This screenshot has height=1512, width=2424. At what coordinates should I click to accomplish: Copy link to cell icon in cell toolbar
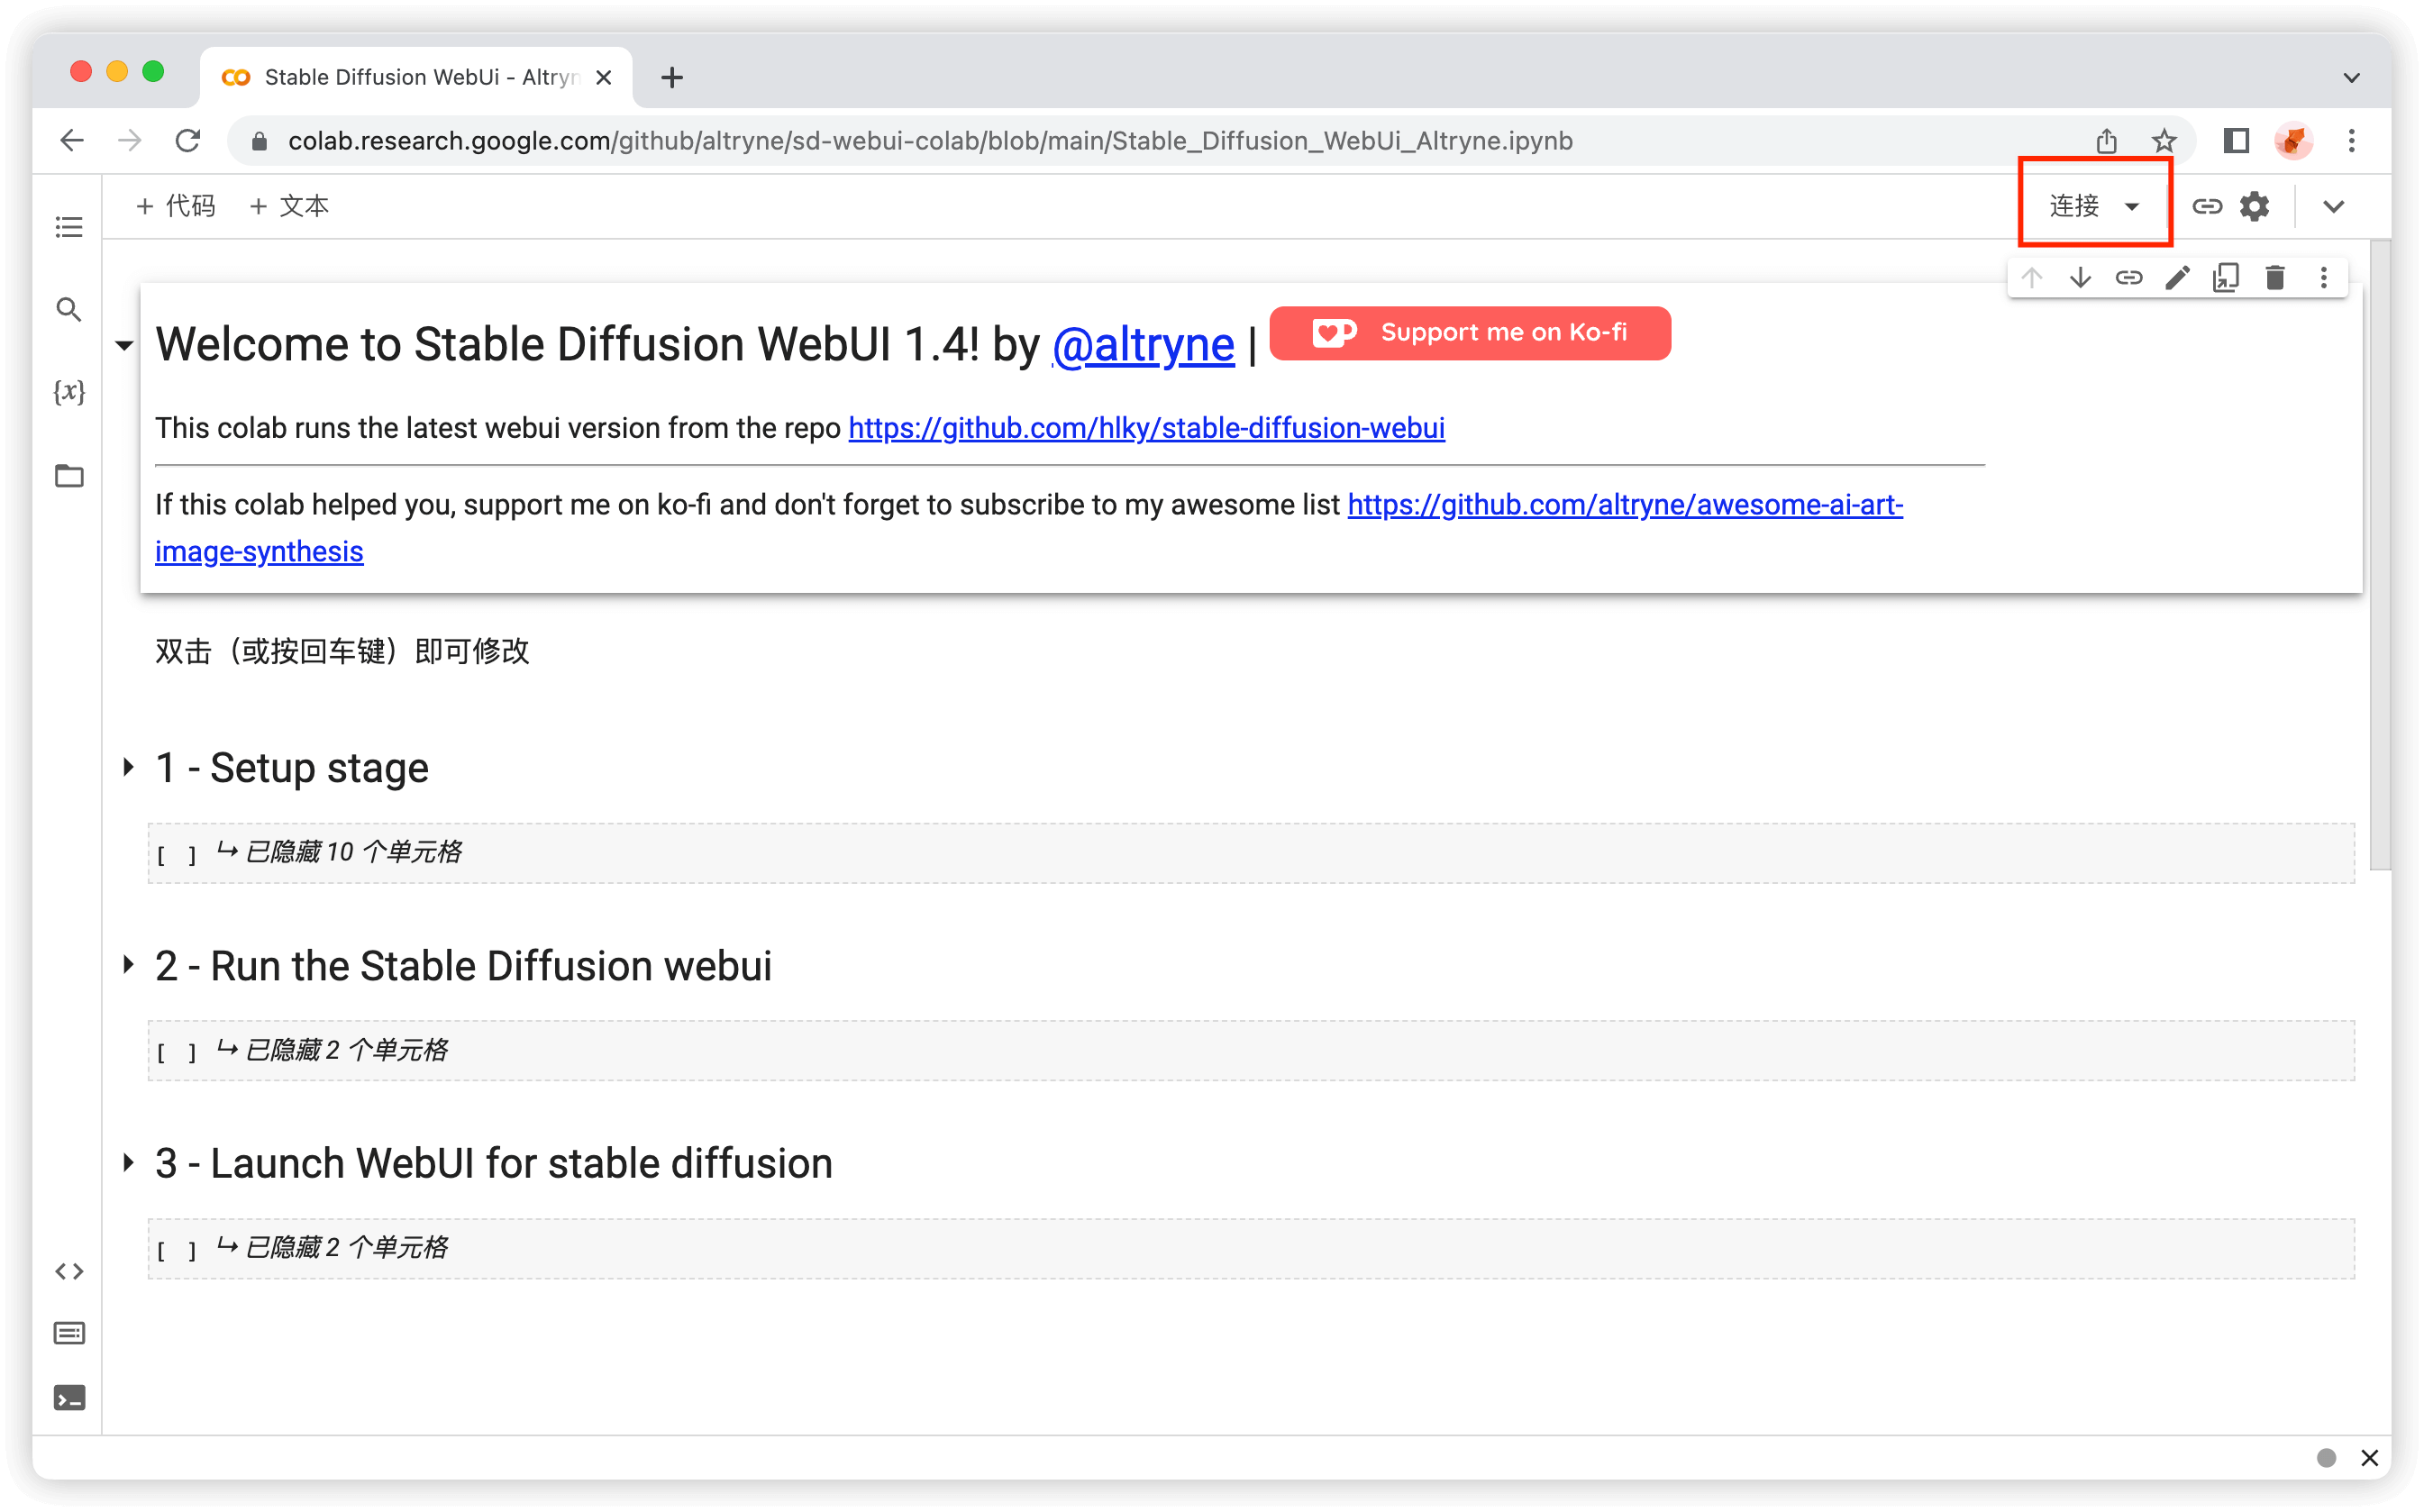[x=2129, y=278]
